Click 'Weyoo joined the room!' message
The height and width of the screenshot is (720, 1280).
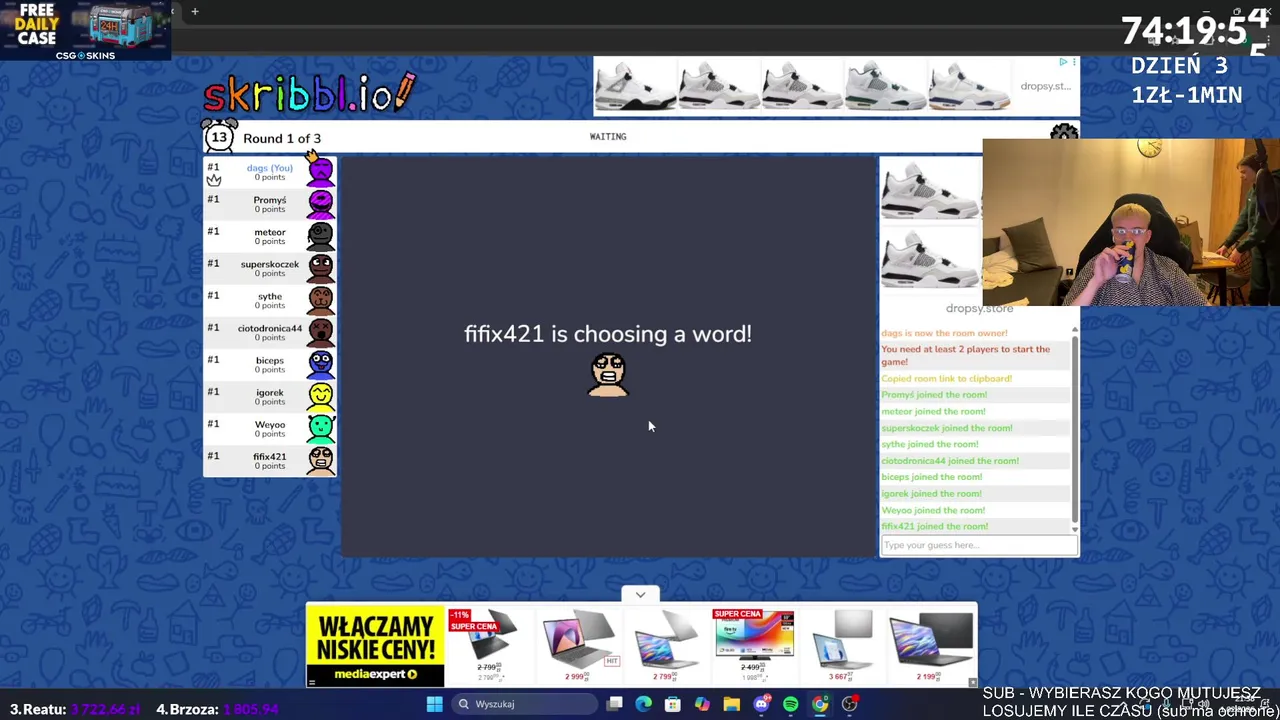pos(933,510)
